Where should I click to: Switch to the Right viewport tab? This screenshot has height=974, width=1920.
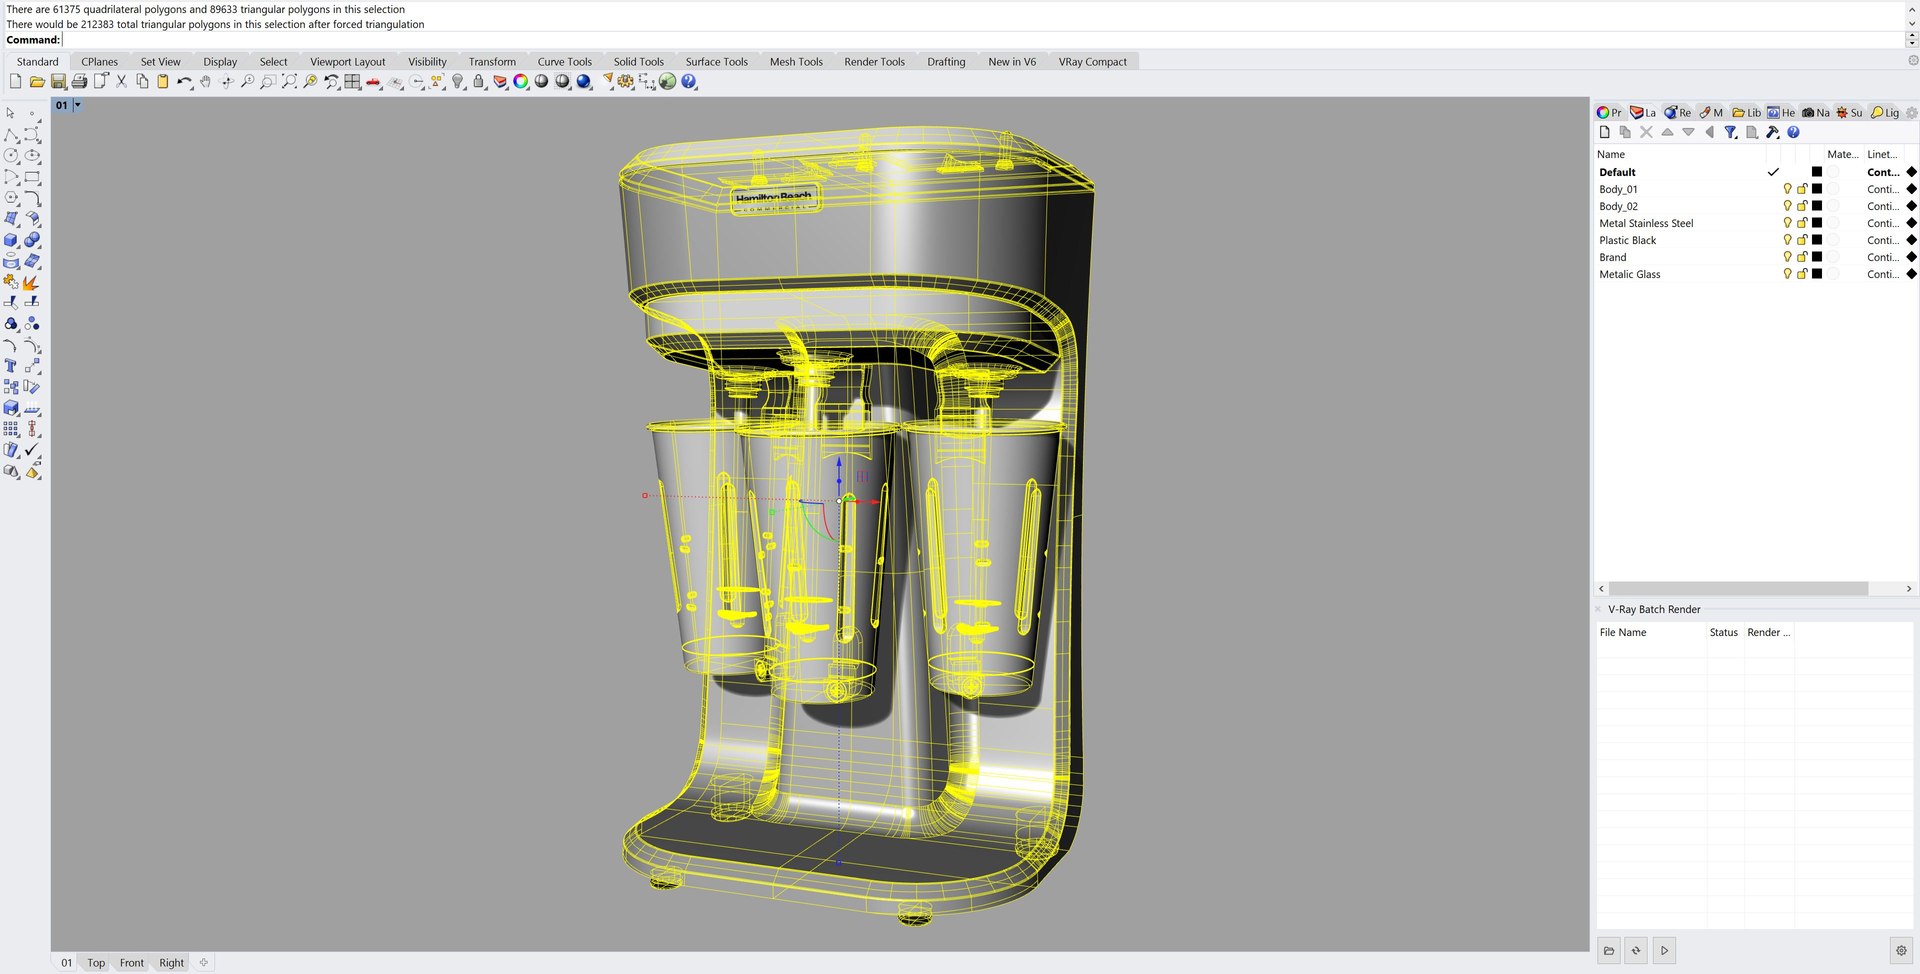(171, 963)
